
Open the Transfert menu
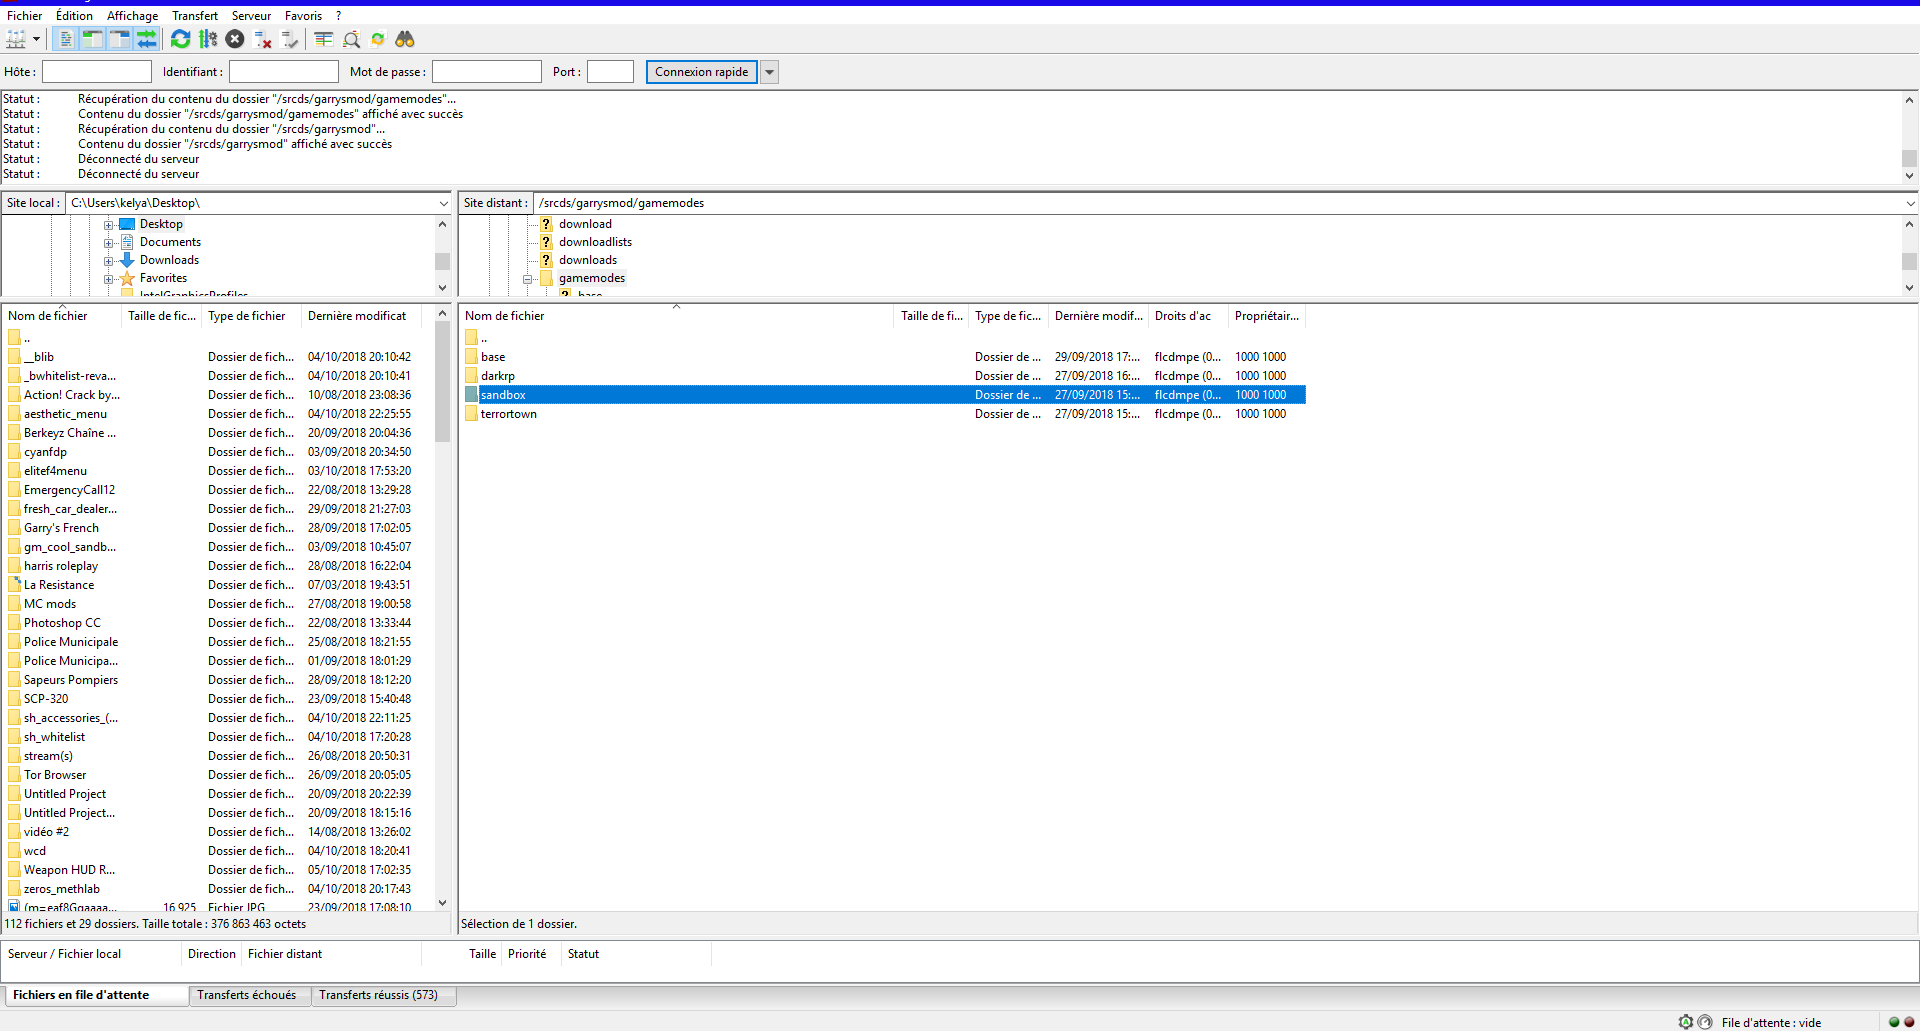194,16
